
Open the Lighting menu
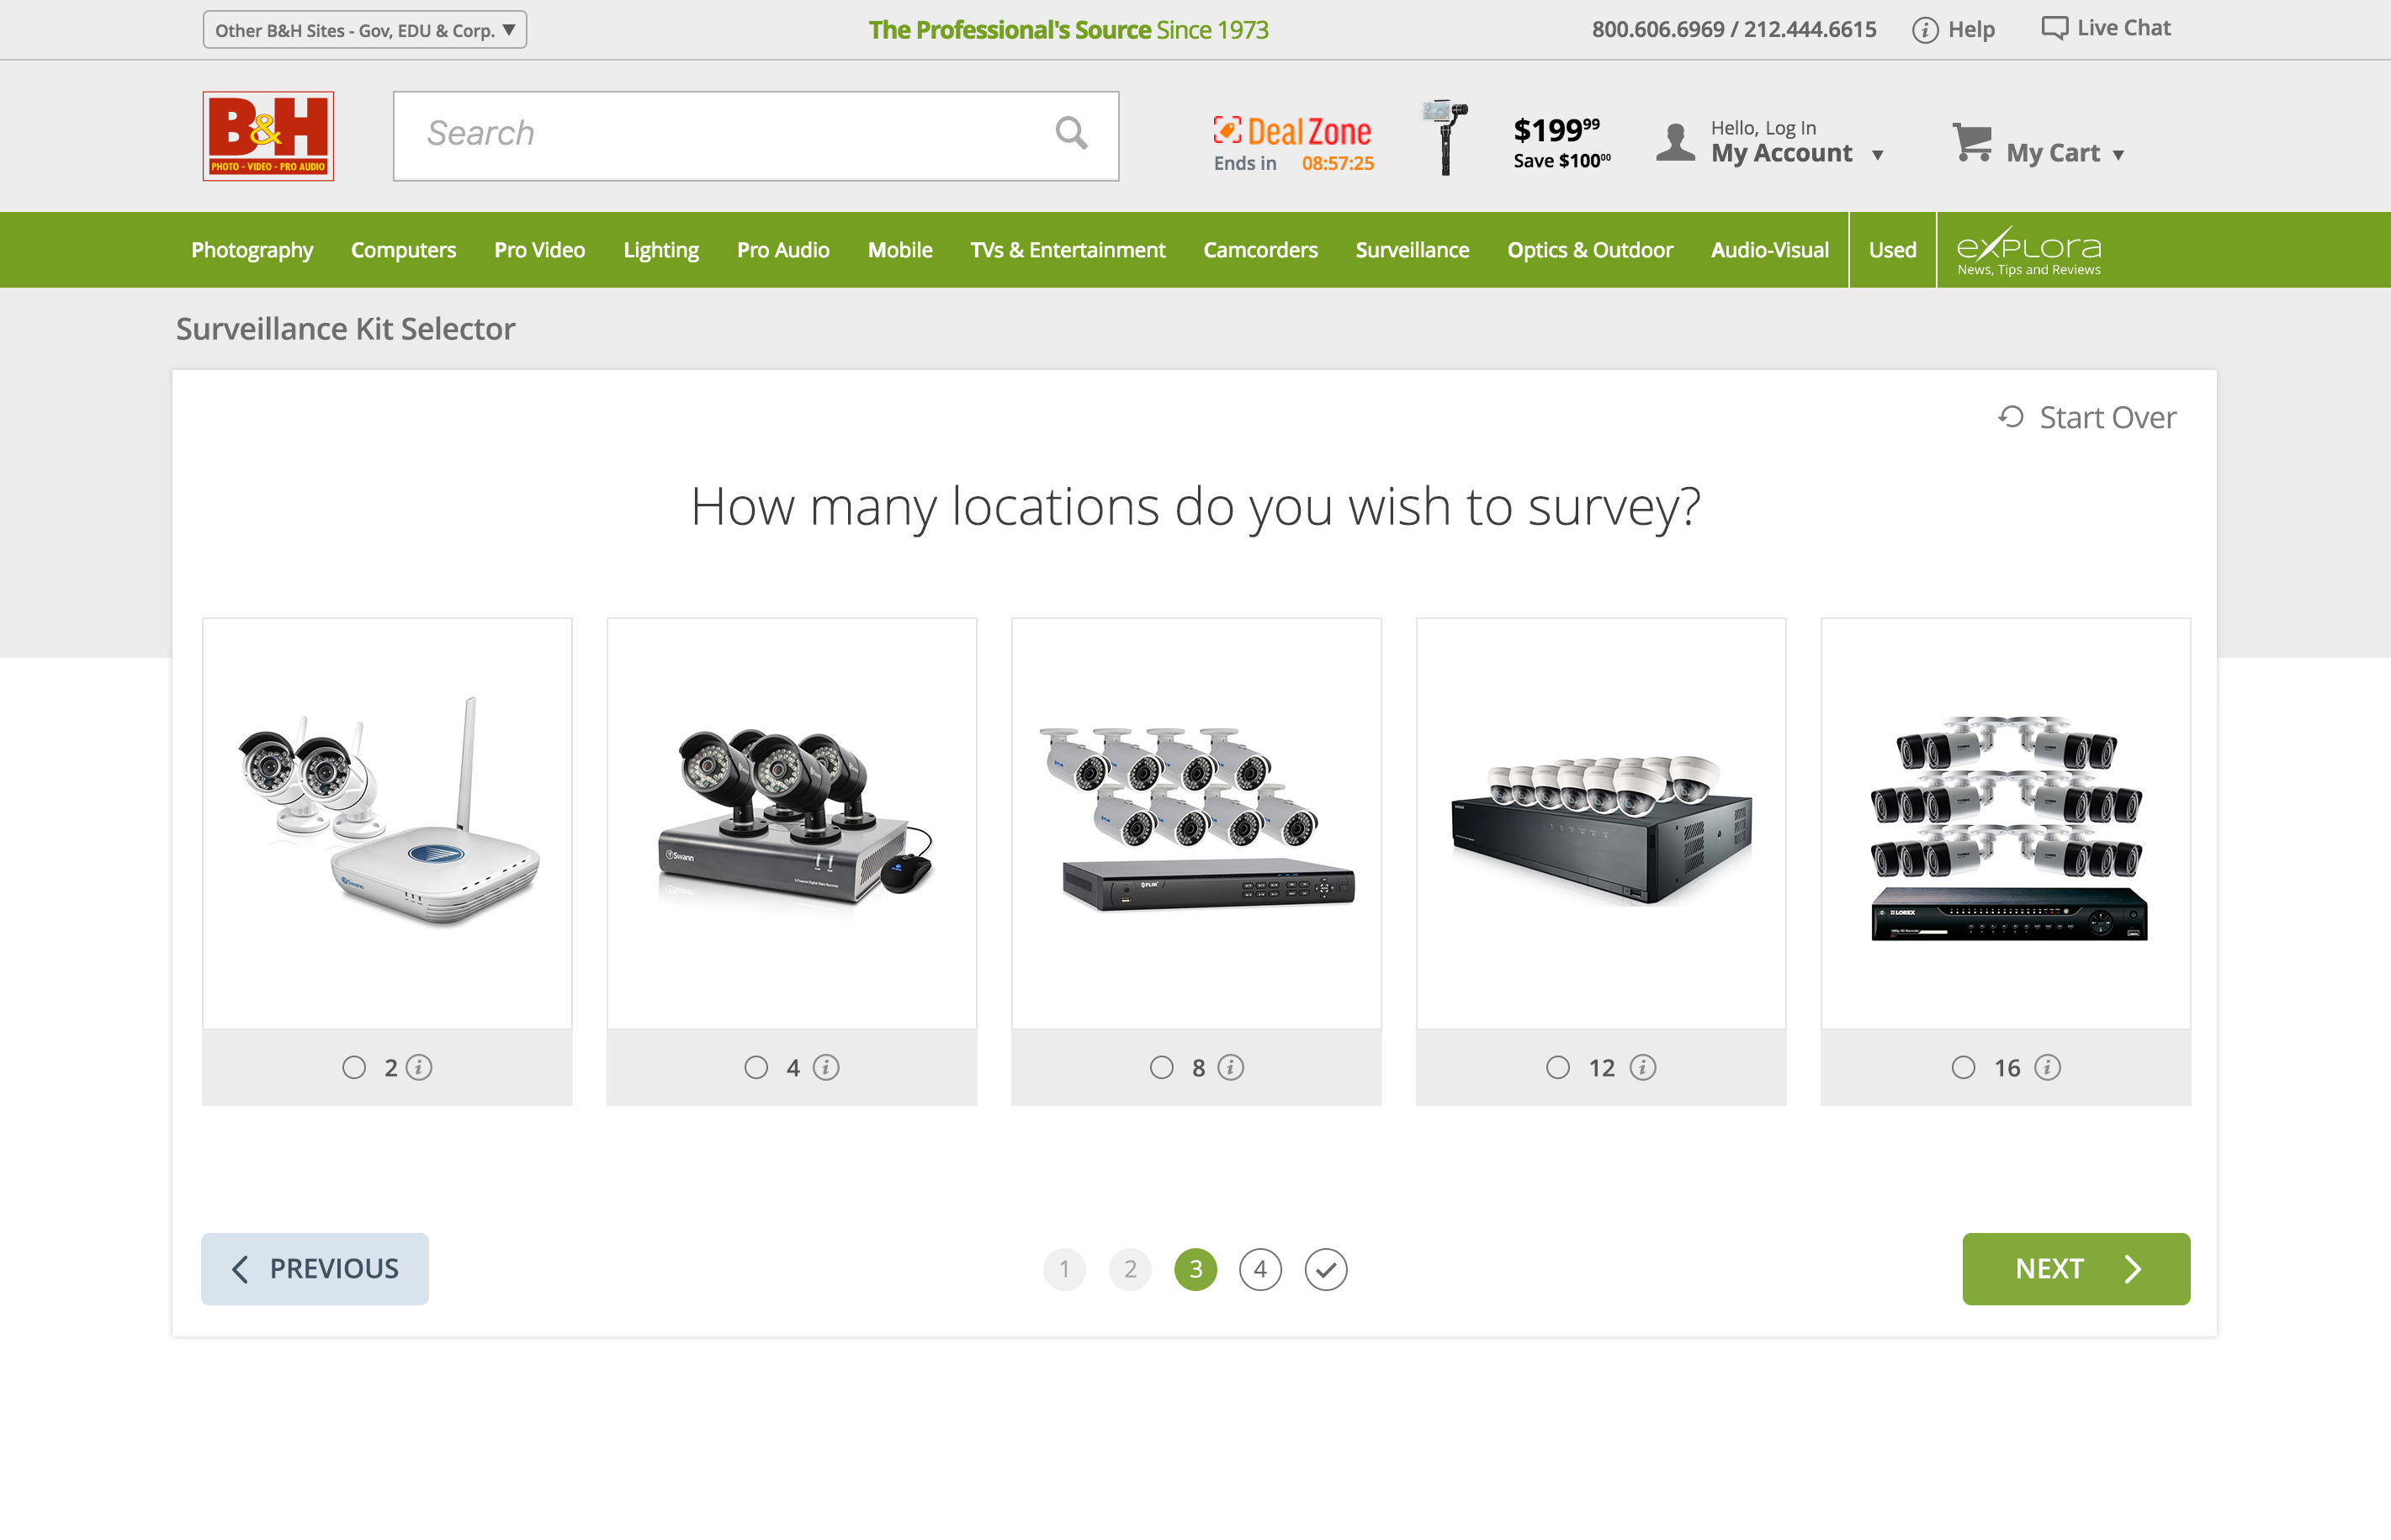point(661,250)
